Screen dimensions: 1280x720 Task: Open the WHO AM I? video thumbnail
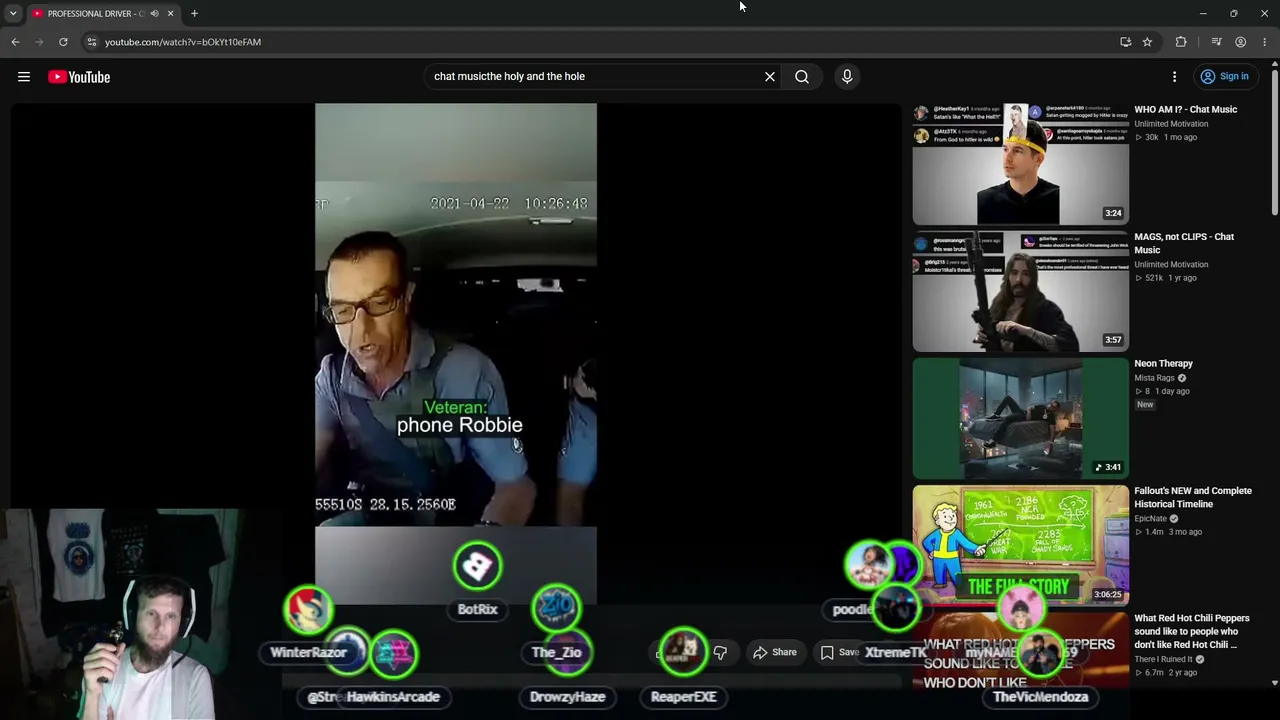(x=1020, y=164)
